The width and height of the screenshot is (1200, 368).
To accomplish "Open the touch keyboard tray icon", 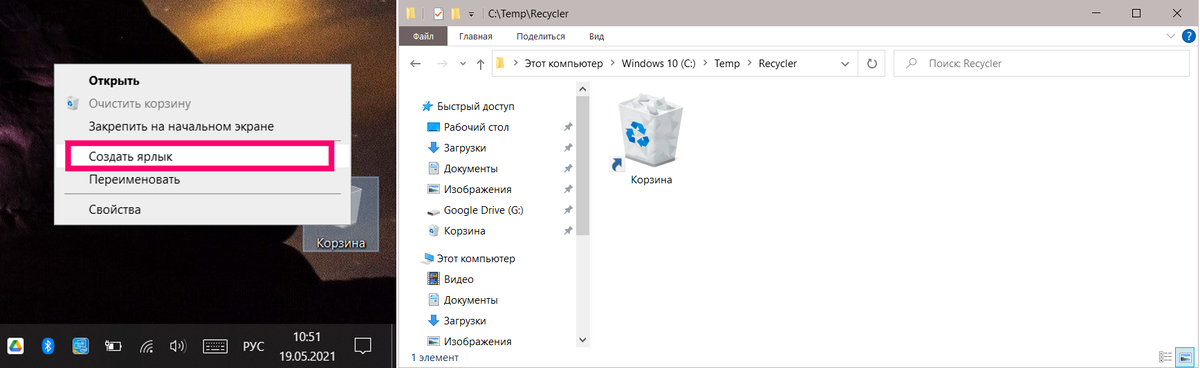I will point(216,347).
